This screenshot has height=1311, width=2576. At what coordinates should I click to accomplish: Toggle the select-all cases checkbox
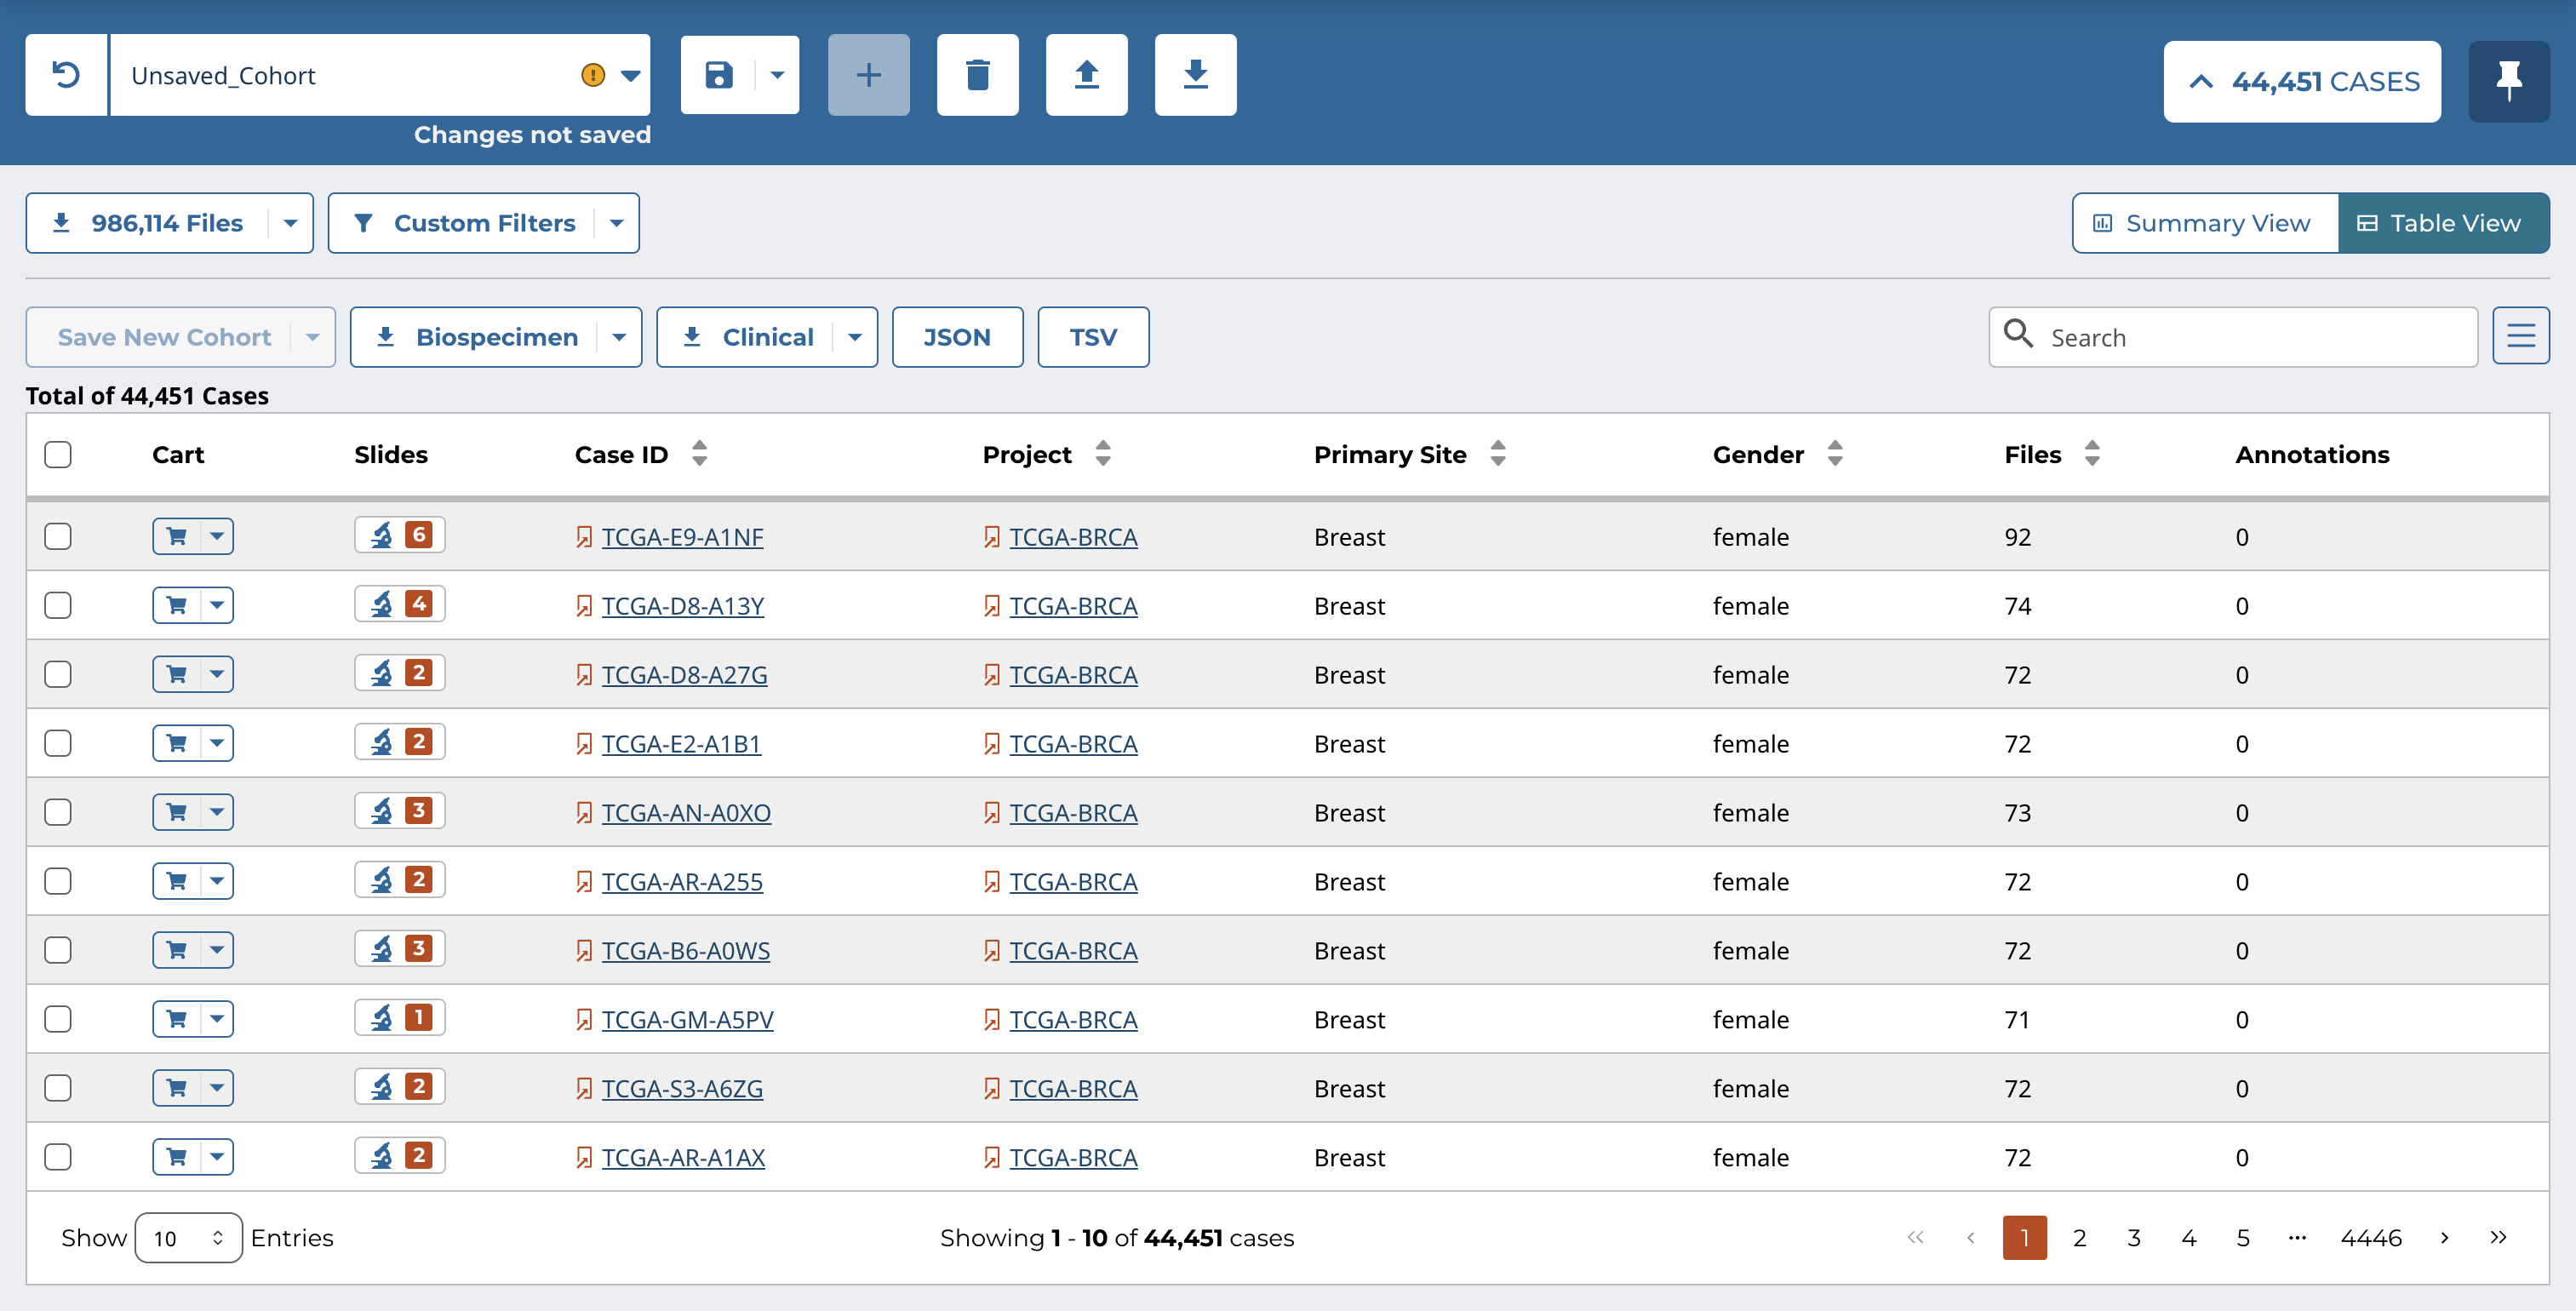[x=58, y=455]
